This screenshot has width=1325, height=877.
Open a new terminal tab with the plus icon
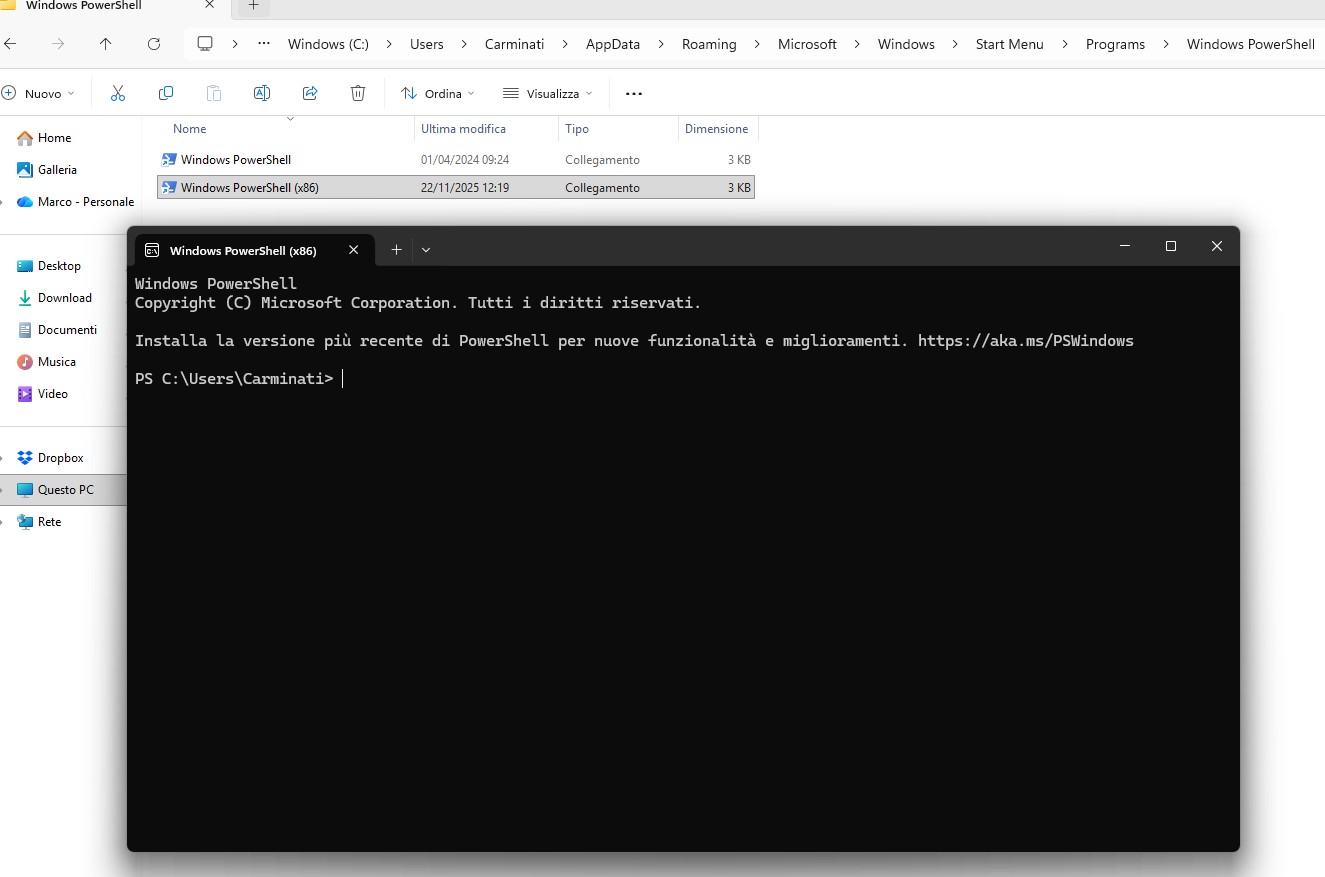click(395, 249)
